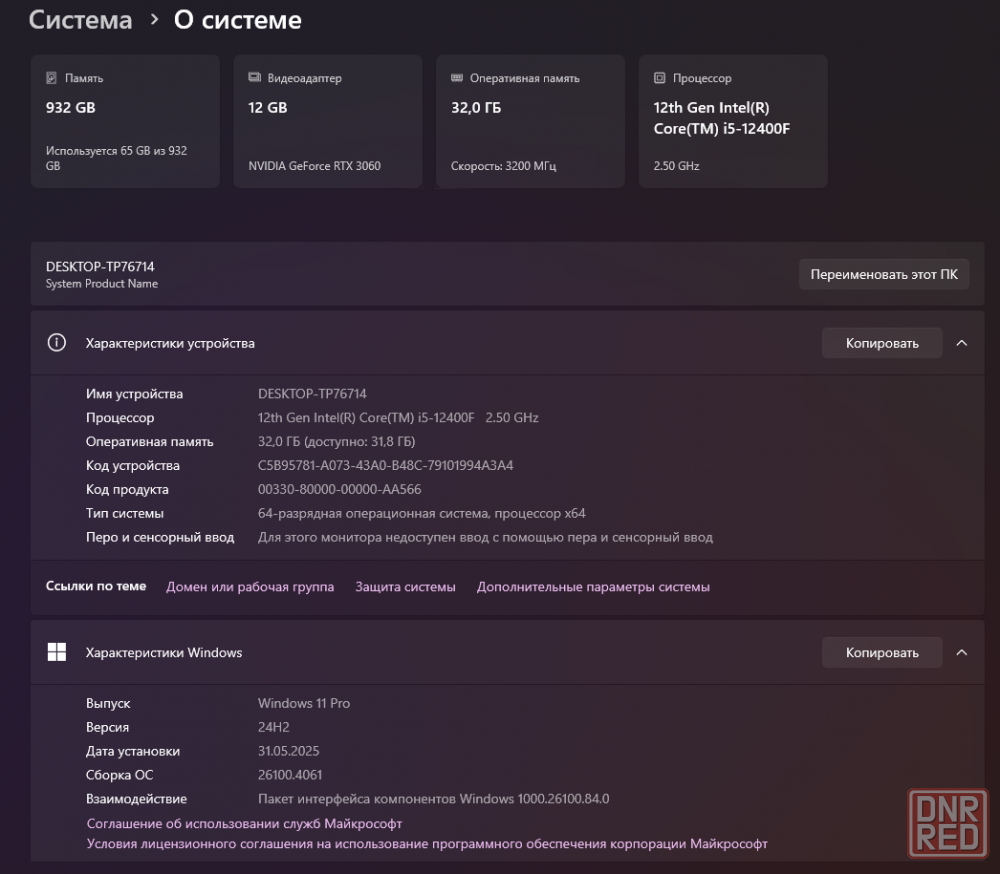Select OS build 26100.4061
The width and height of the screenshot is (1000, 874).
tap(290, 775)
